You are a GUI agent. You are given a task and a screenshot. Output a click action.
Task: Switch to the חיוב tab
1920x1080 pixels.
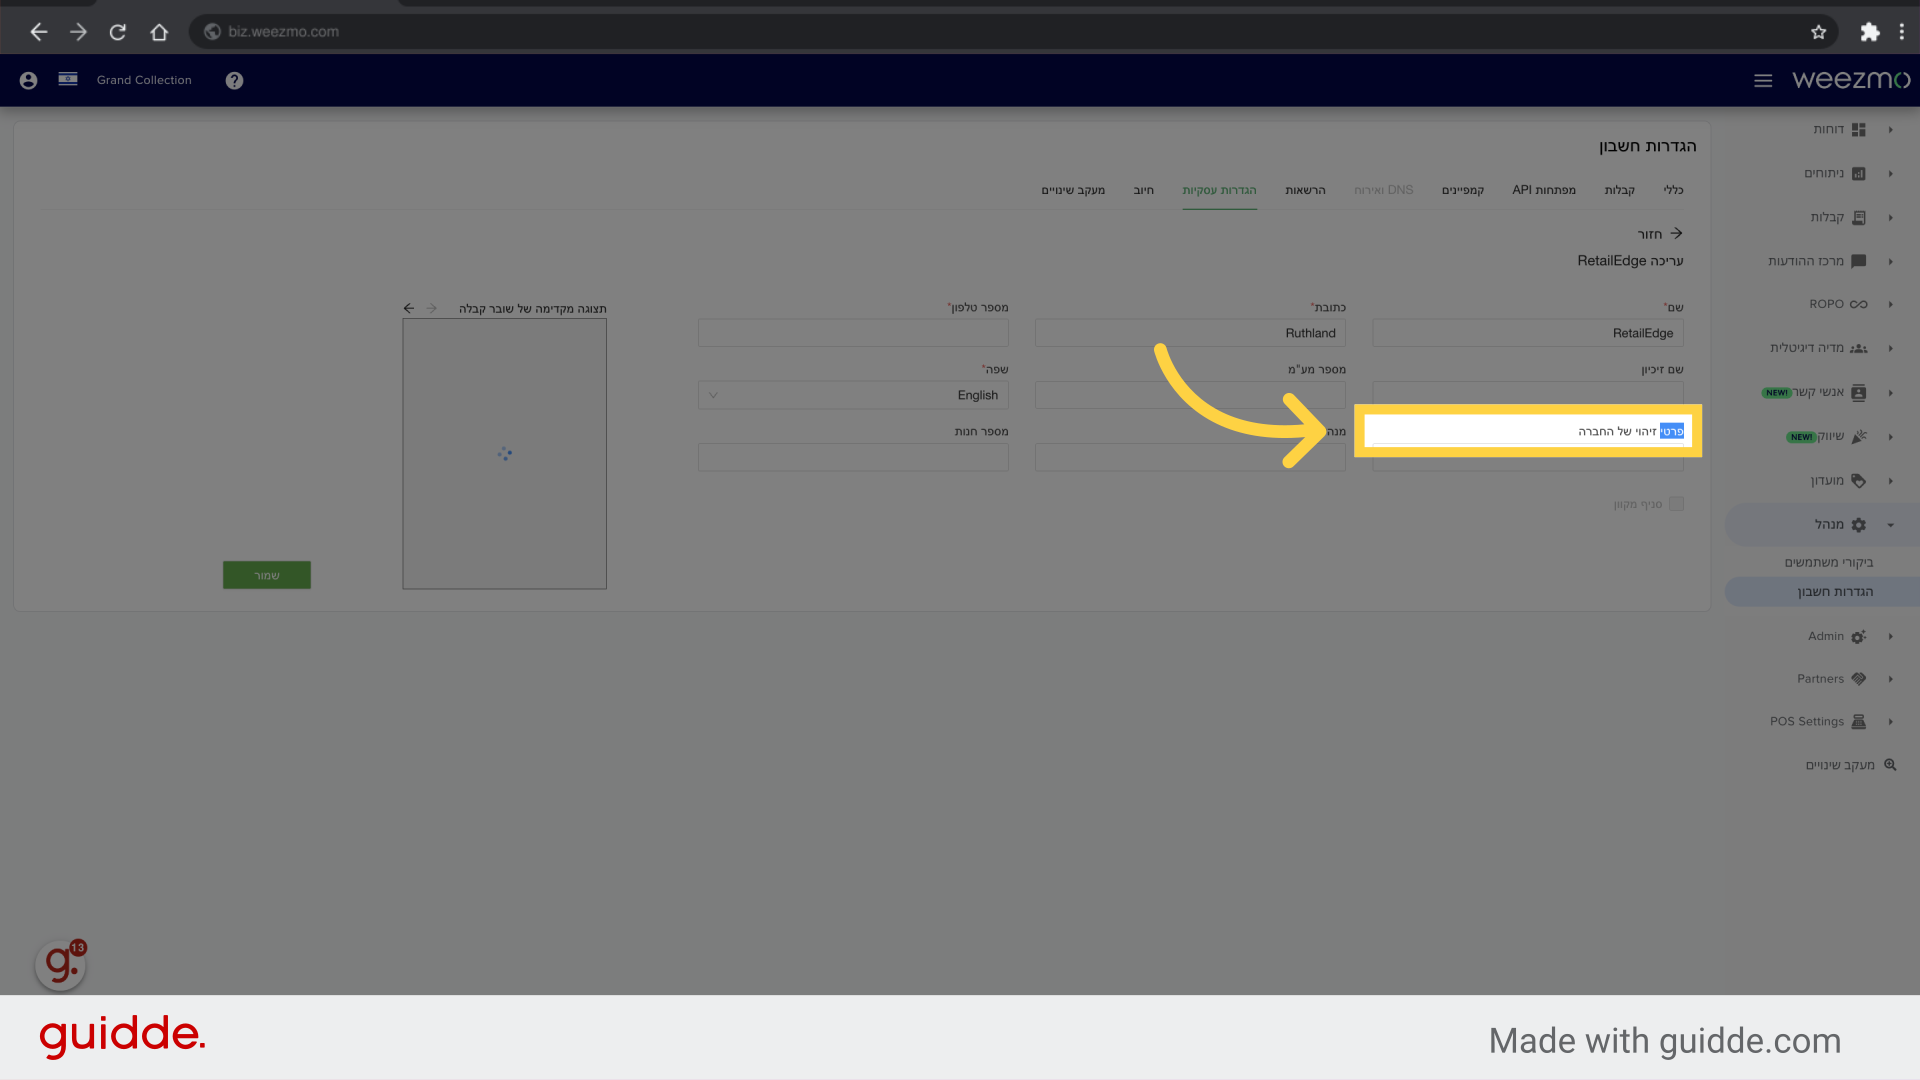[x=1143, y=190]
